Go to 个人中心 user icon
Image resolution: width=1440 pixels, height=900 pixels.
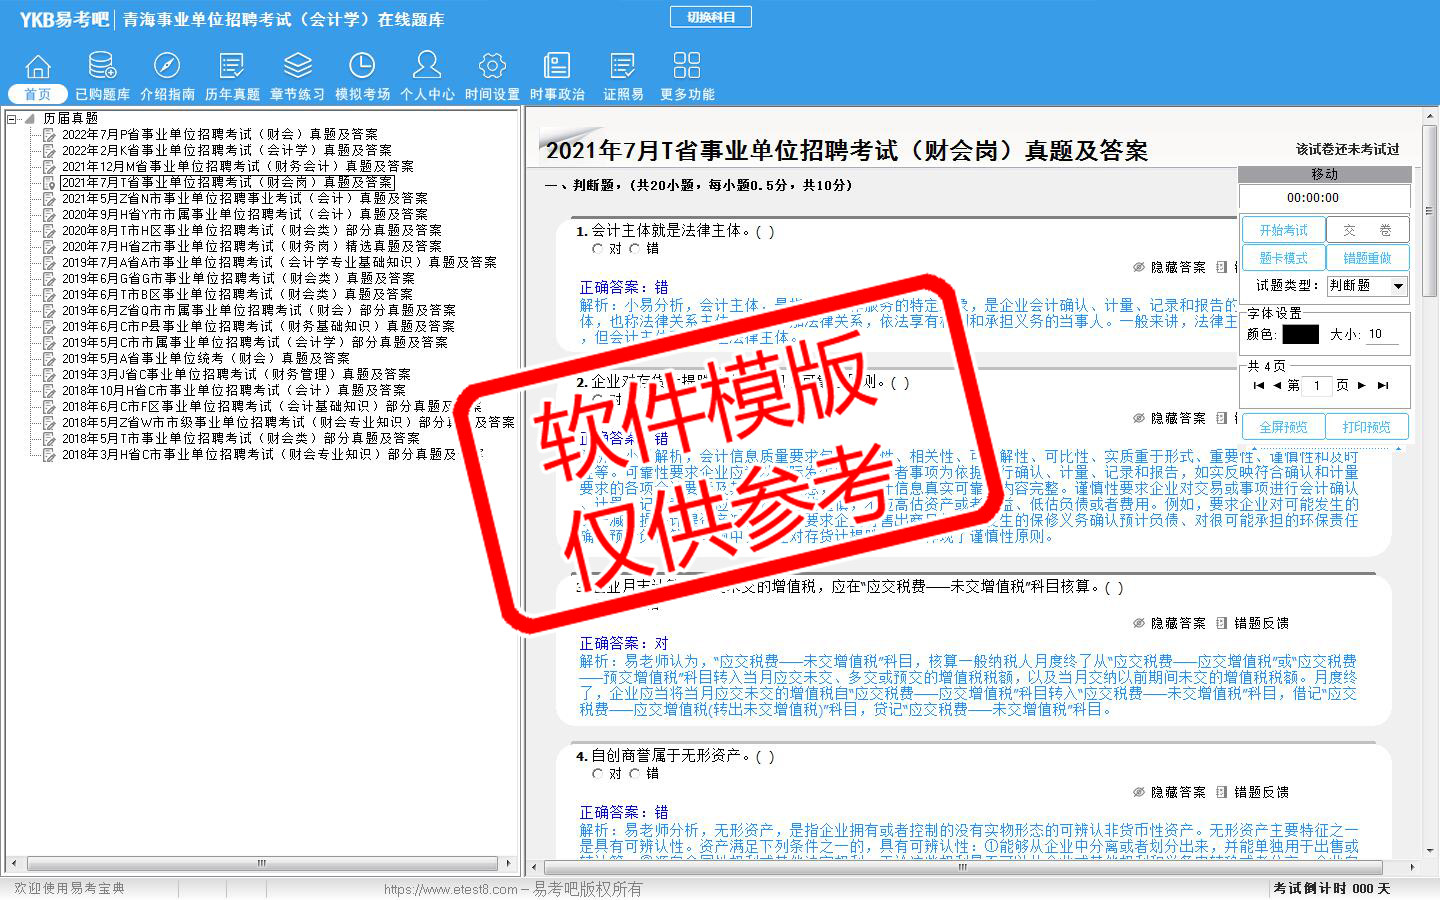427,67
